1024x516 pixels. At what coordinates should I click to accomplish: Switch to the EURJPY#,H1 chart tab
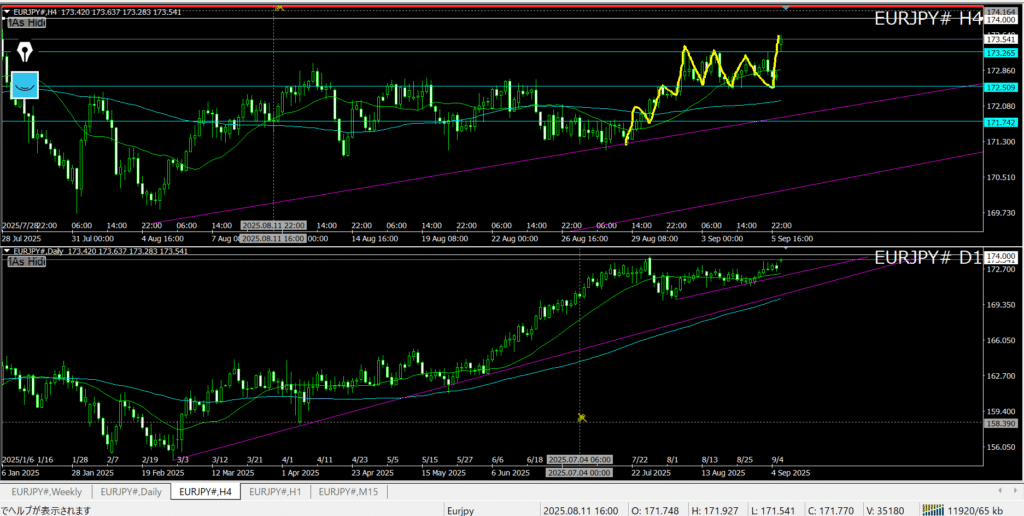275,491
